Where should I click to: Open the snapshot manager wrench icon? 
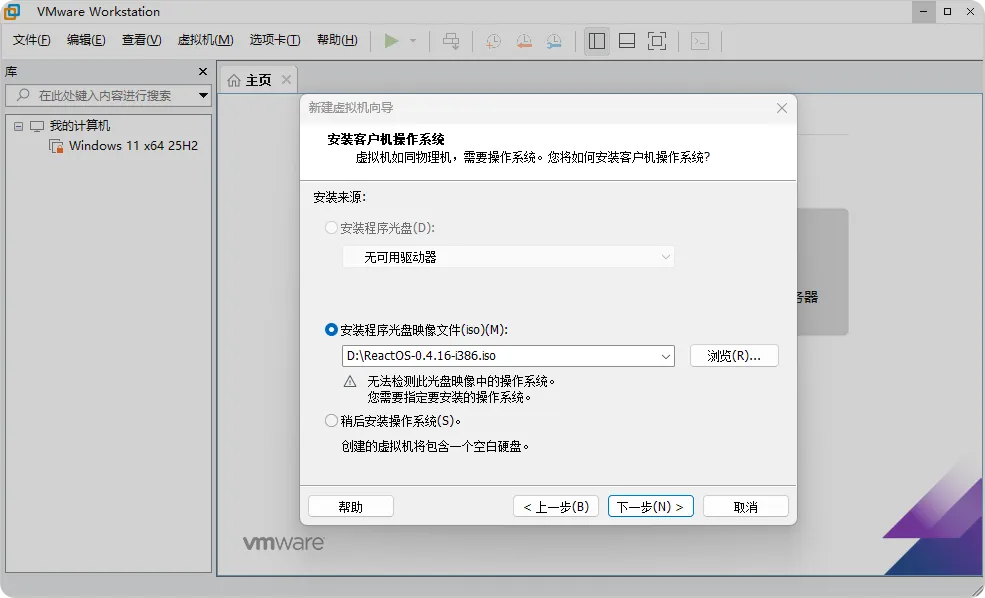click(x=554, y=41)
